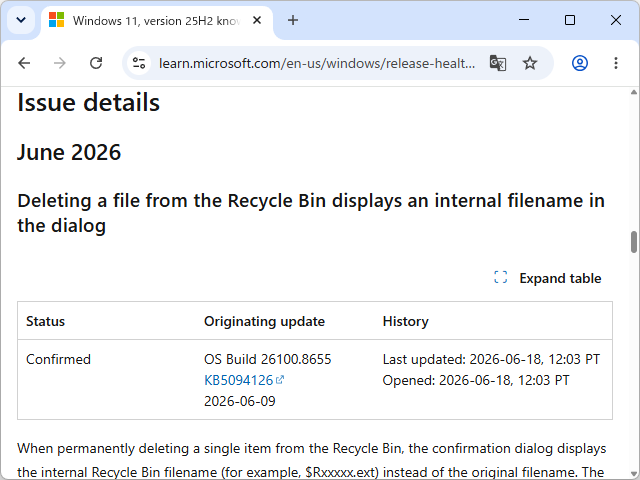Open a new tab with plus button

pos(293,20)
